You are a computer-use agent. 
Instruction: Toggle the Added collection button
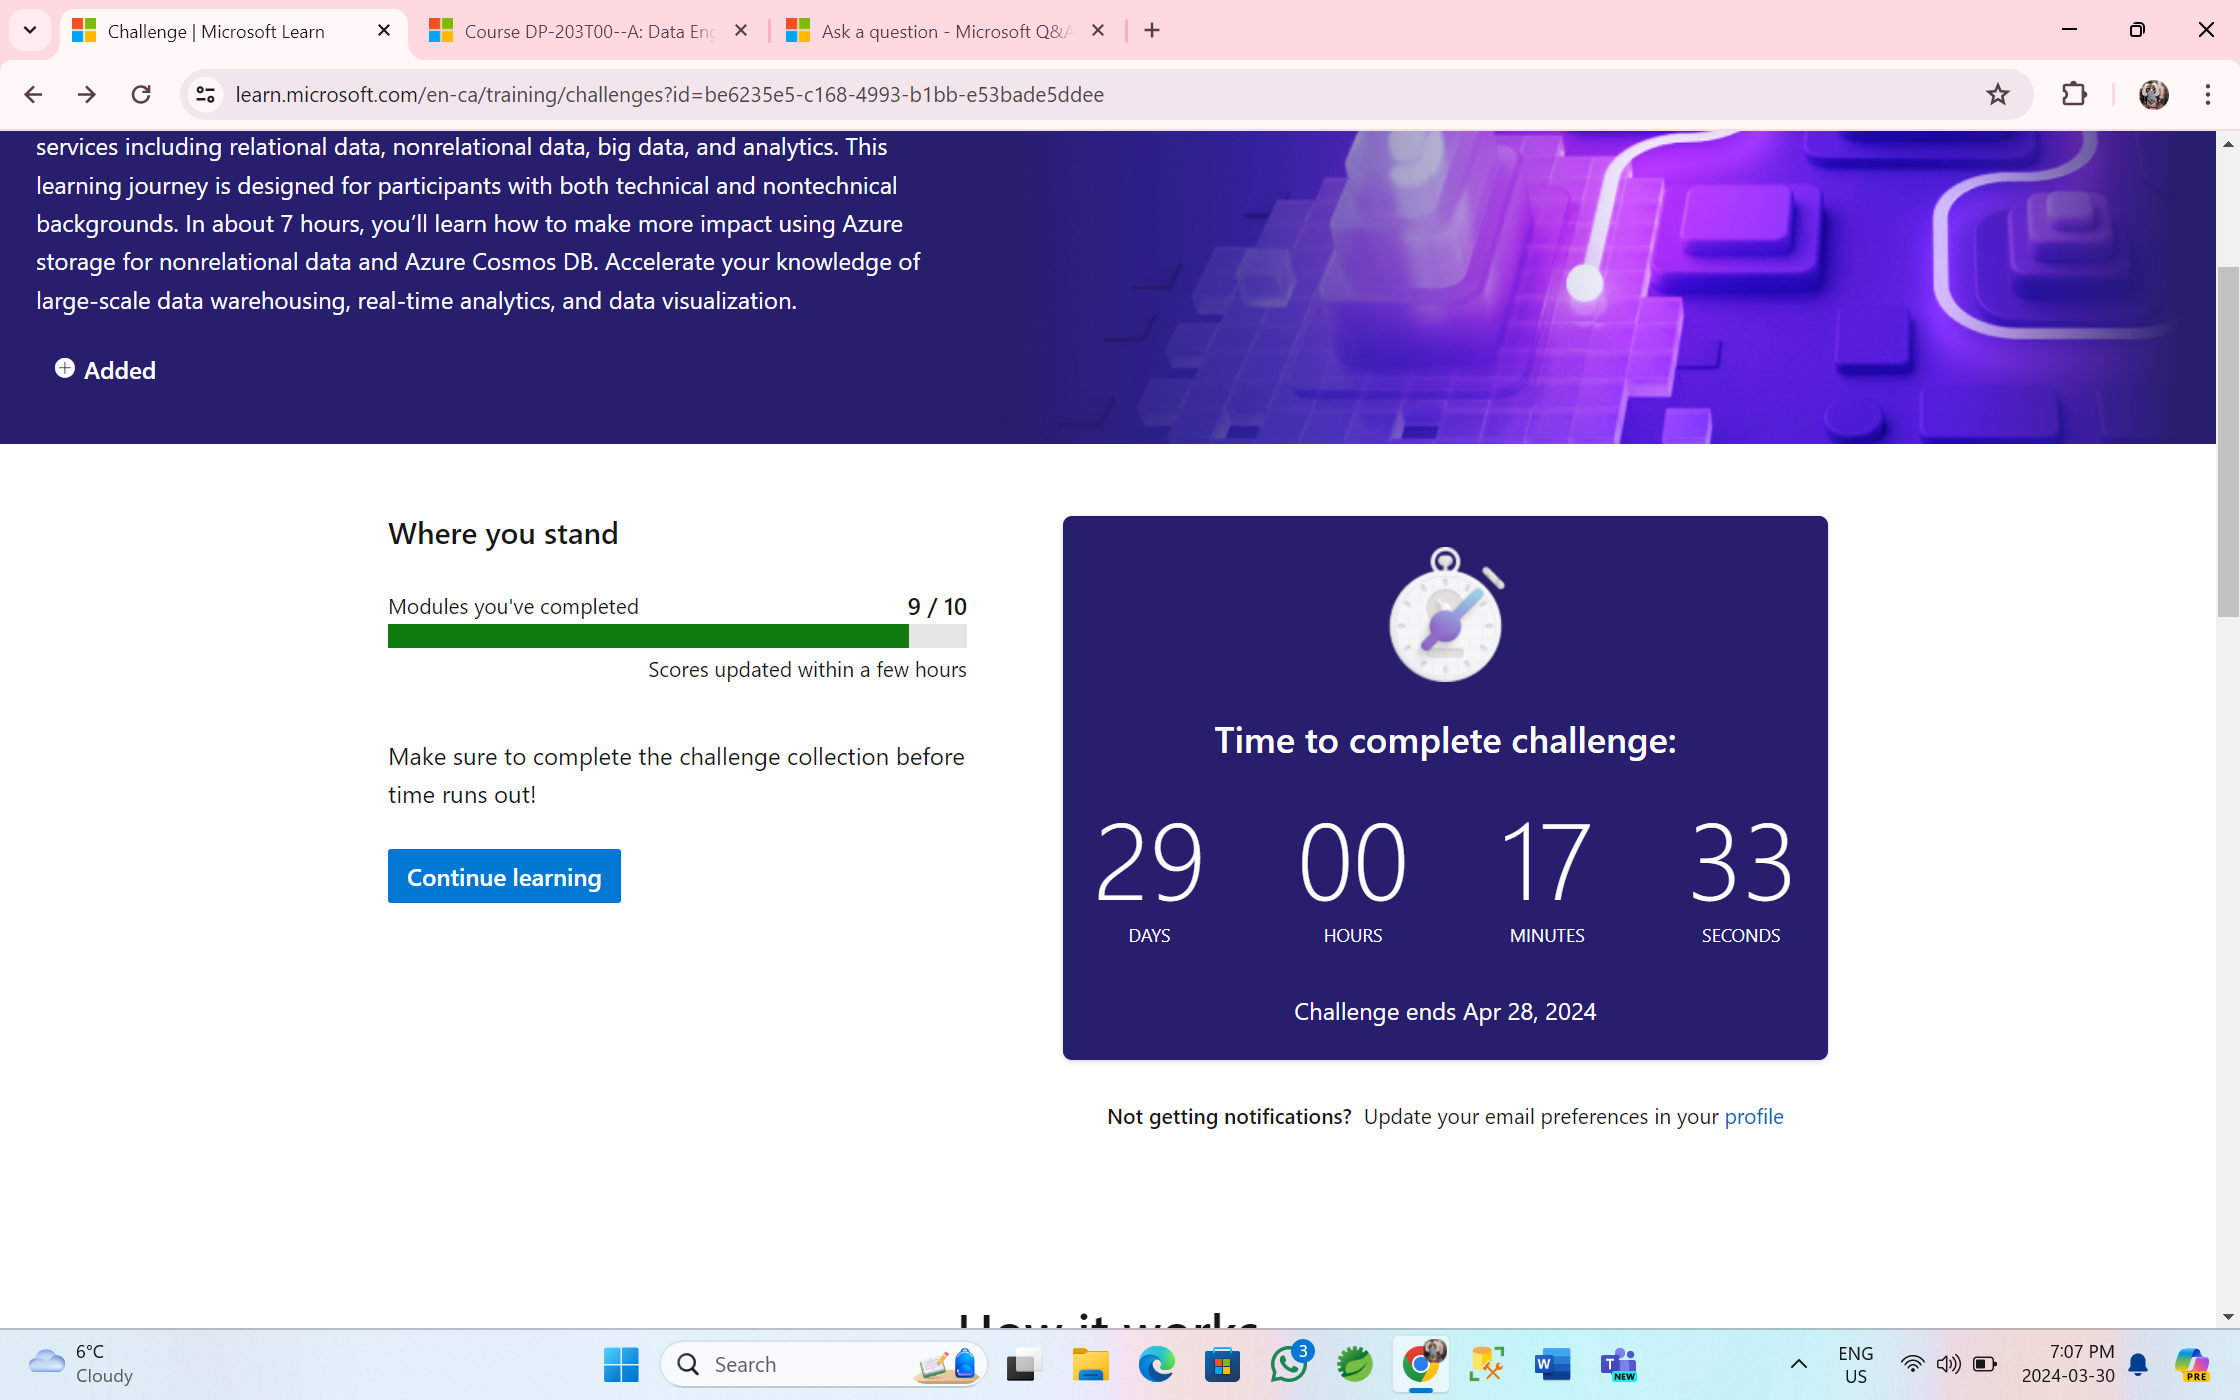(105, 370)
